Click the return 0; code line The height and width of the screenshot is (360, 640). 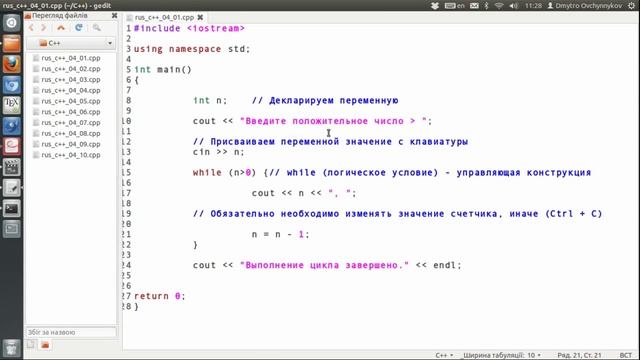[x=160, y=296]
